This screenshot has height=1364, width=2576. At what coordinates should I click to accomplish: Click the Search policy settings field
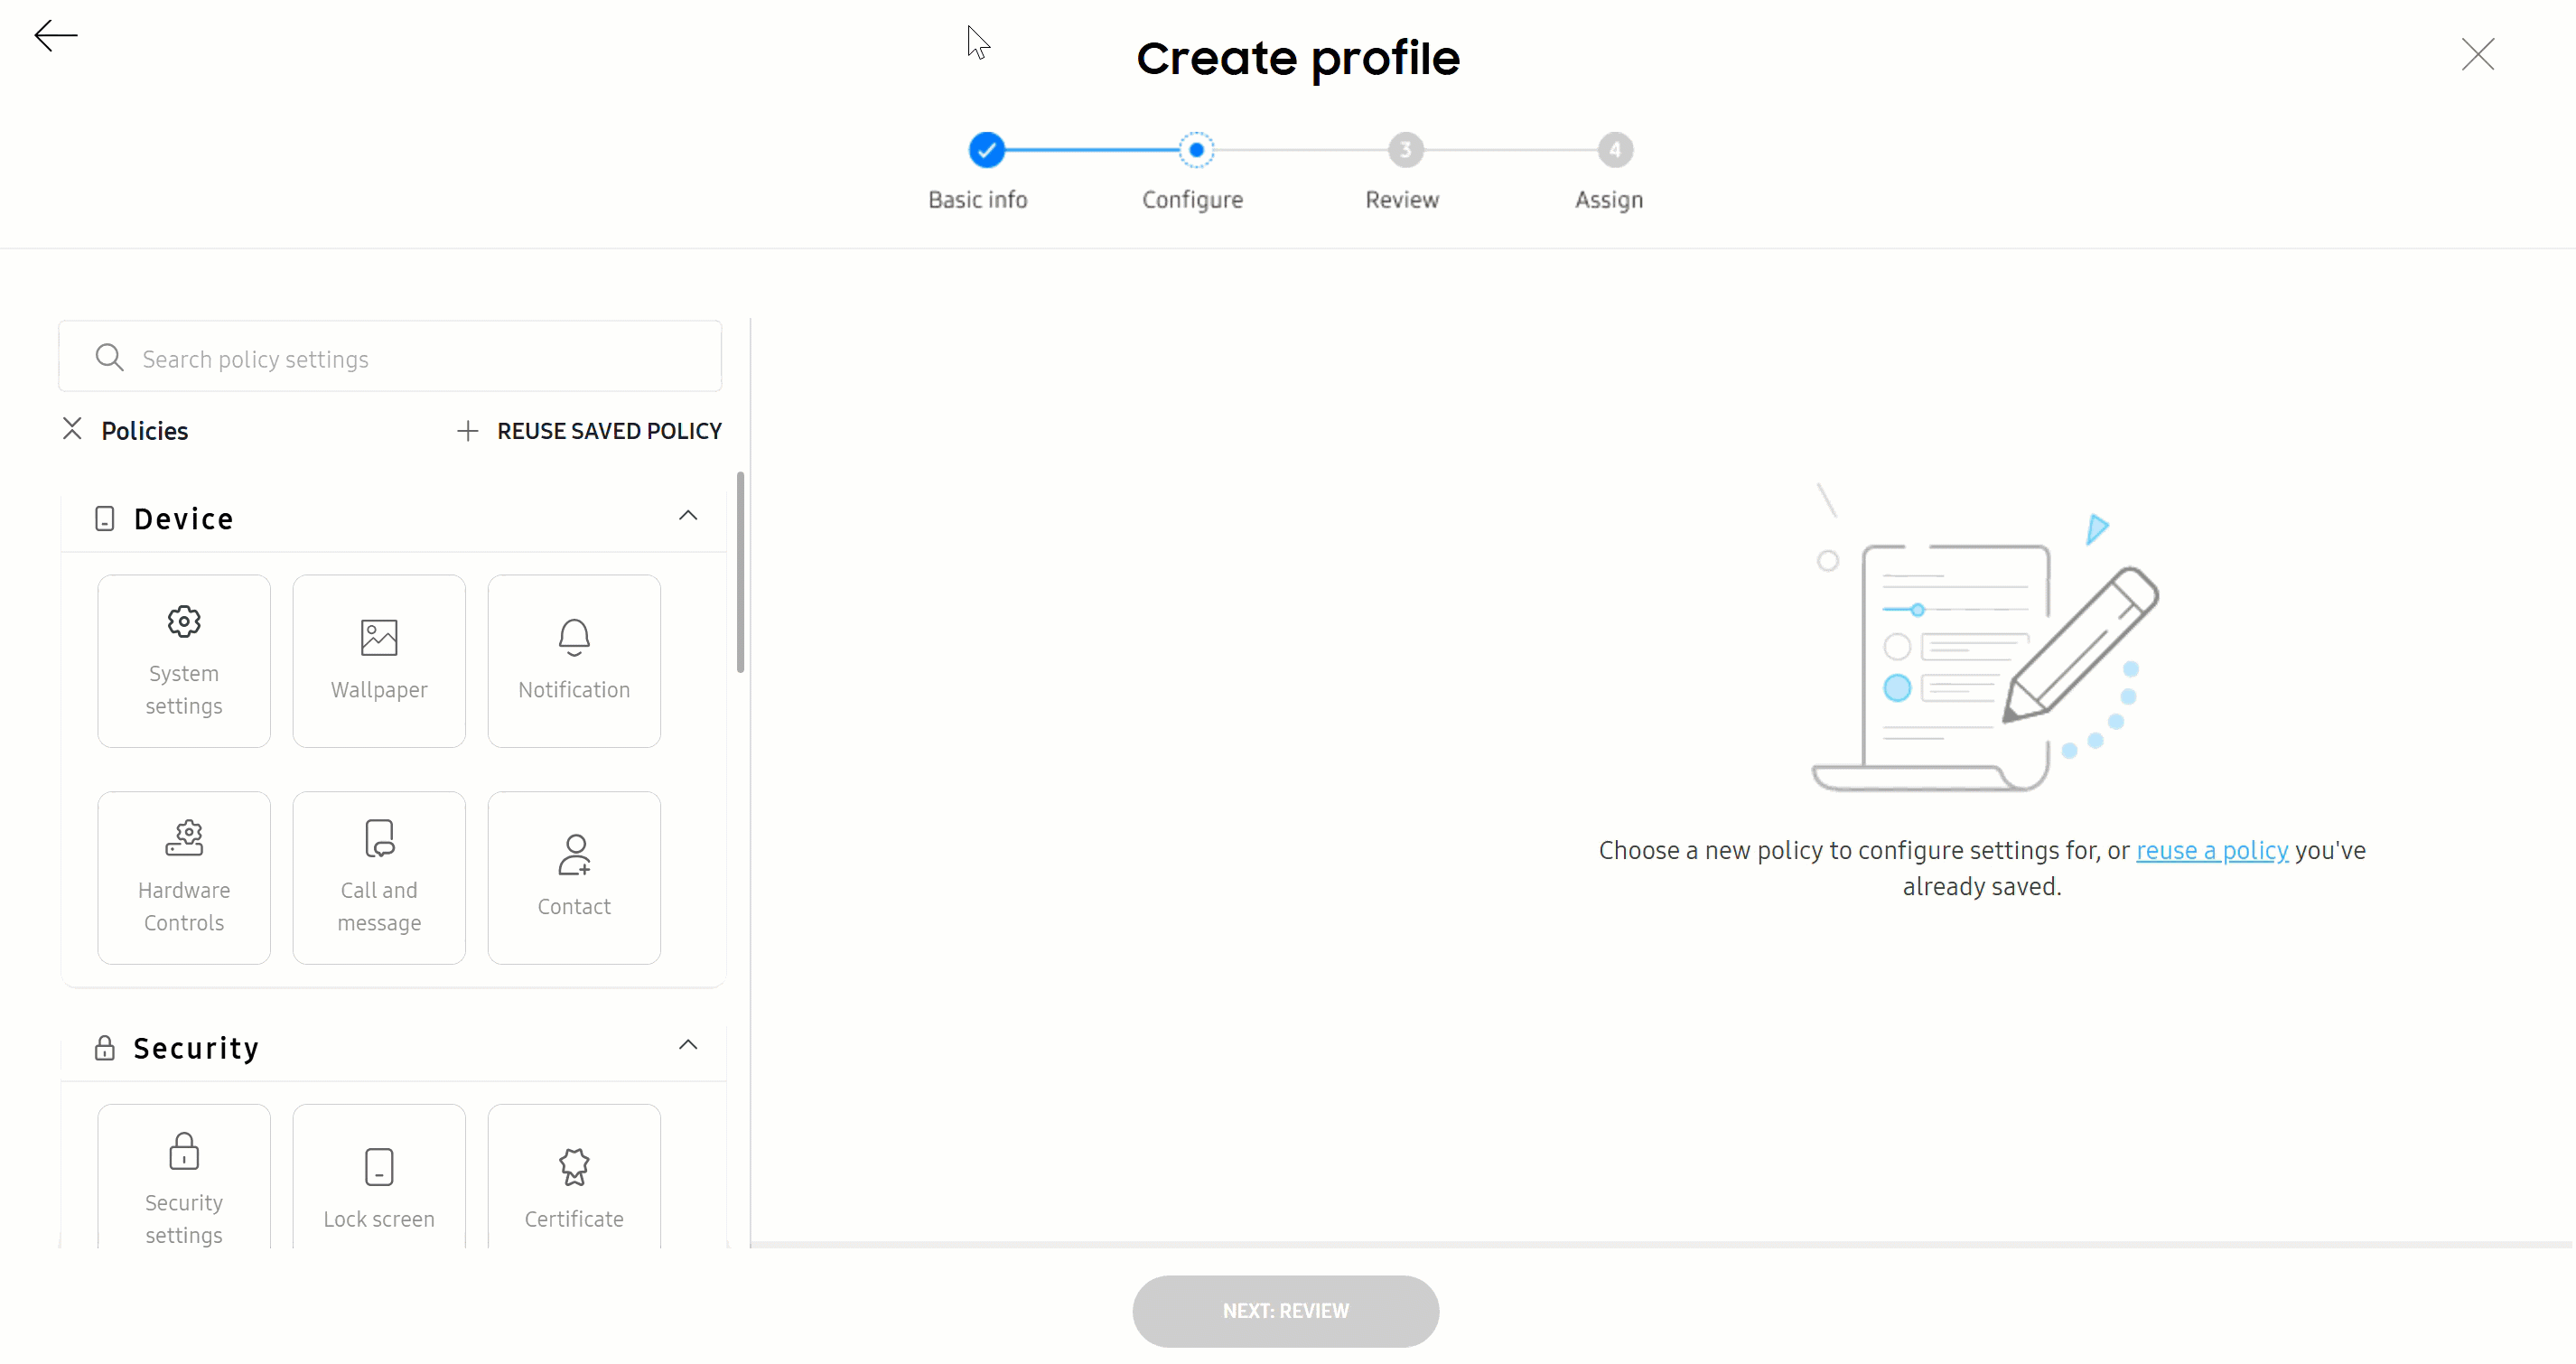tap(389, 357)
